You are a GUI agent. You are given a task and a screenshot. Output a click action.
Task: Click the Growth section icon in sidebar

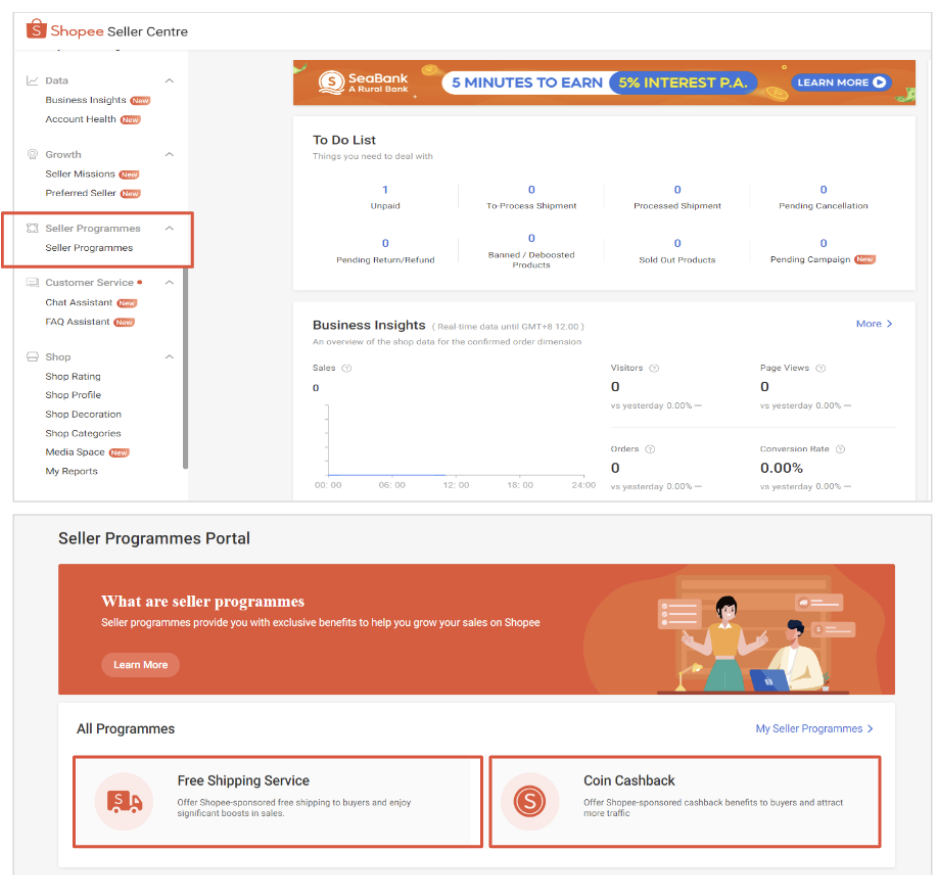click(32, 154)
